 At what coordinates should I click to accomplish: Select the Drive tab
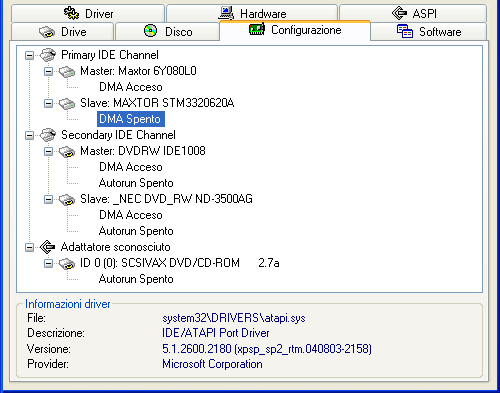pos(62,32)
